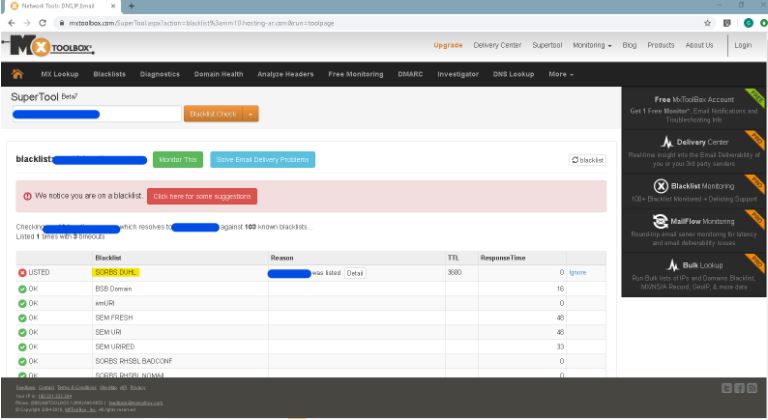Close the Network Tools browser tab
This screenshot has height=420, width=768.
click(113, 6)
